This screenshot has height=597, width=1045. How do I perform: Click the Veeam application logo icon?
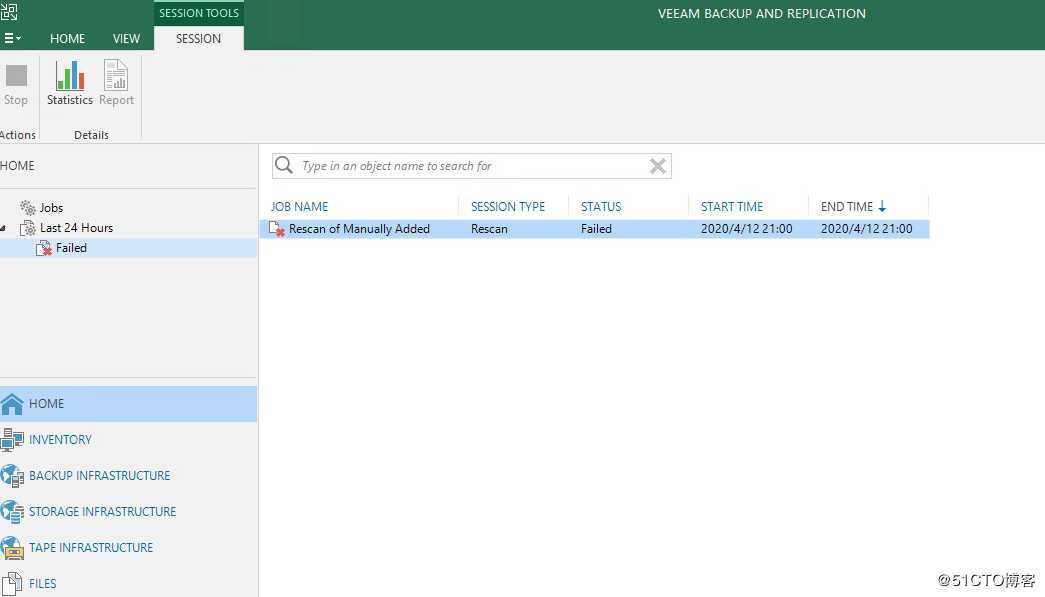9,11
